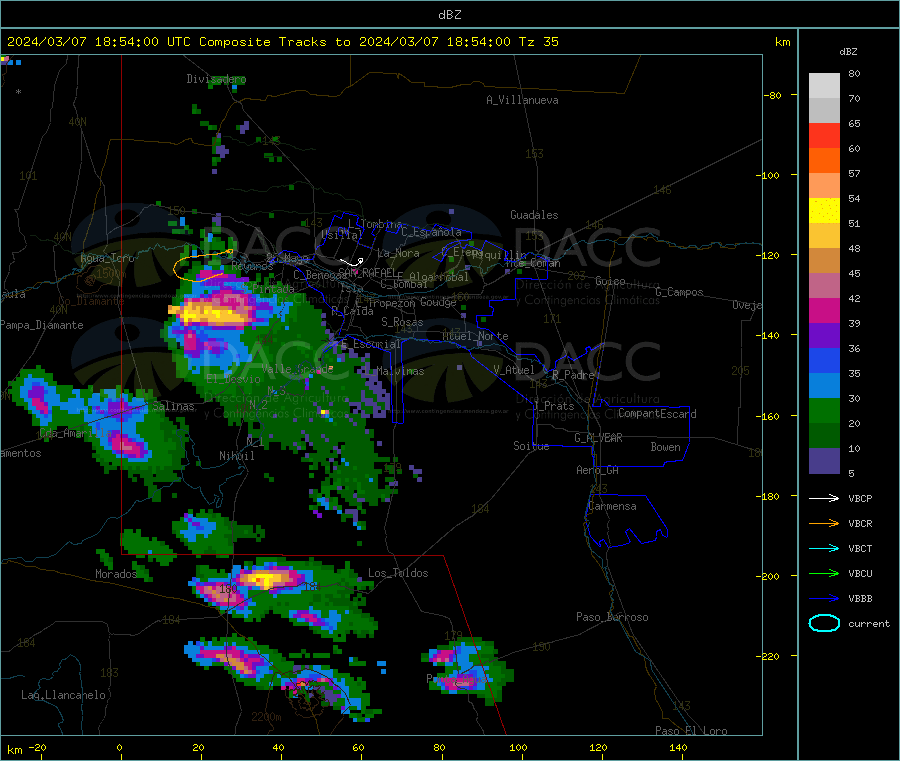Click the cyan VBCT arrow legend icon
Viewport: 900px width, 761px height.
pyautogui.click(x=824, y=549)
